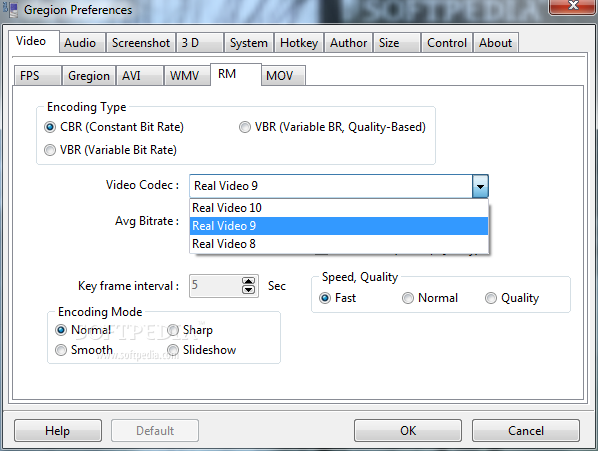Pick Real Video 9 from the list
This screenshot has width=598, height=451.
tap(339, 226)
